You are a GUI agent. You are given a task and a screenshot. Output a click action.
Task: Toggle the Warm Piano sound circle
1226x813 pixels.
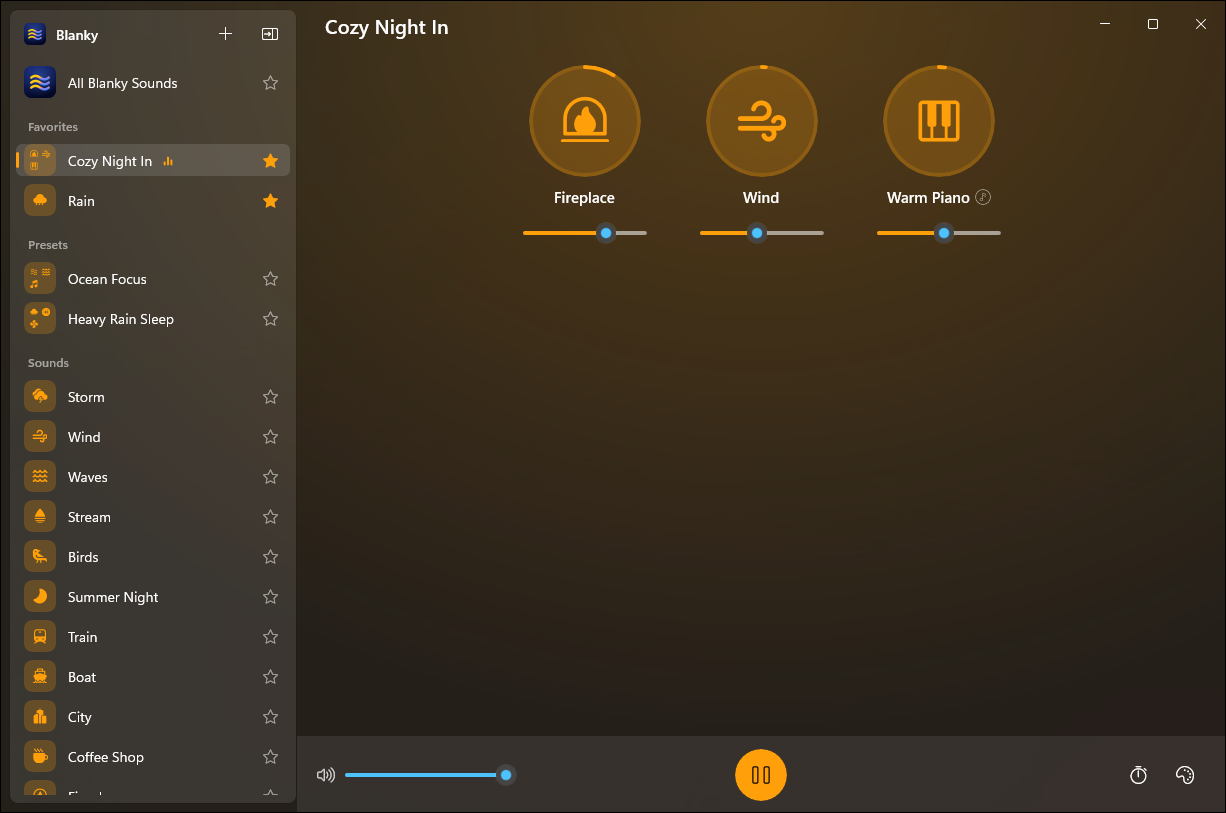[939, 121]
